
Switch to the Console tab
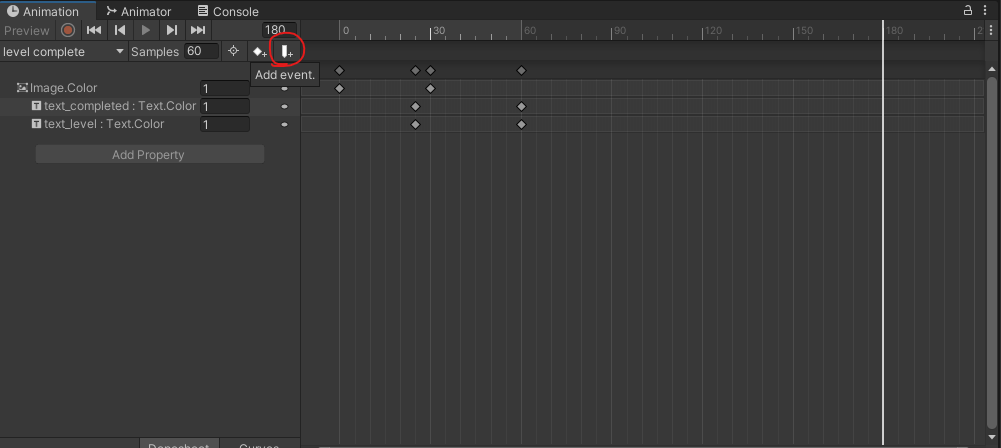[228, 11]
